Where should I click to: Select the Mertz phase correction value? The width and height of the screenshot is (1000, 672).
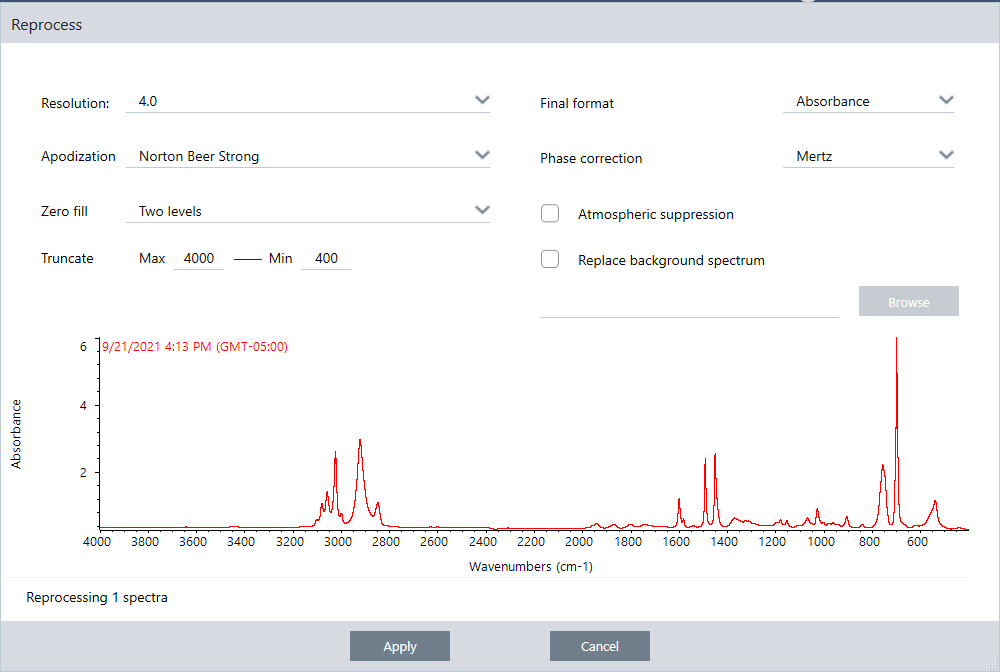pyautogui.click(x=816, y=156)
